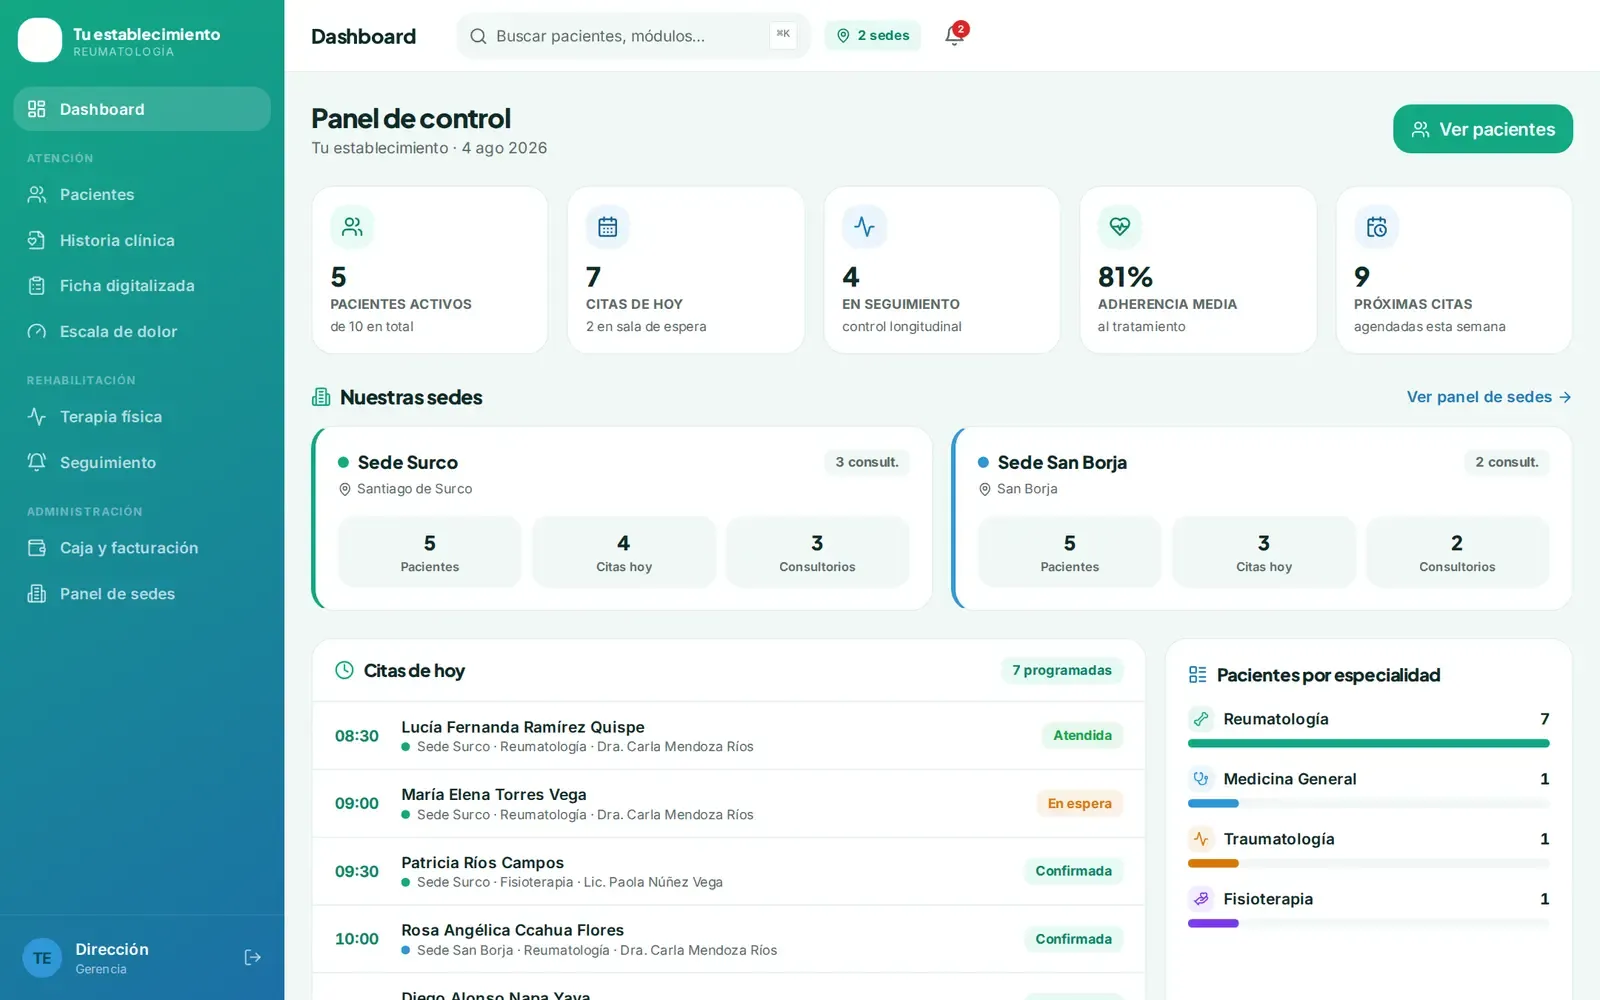
Task: Click the En espera status badge
Action: [x=1079, y=803]
